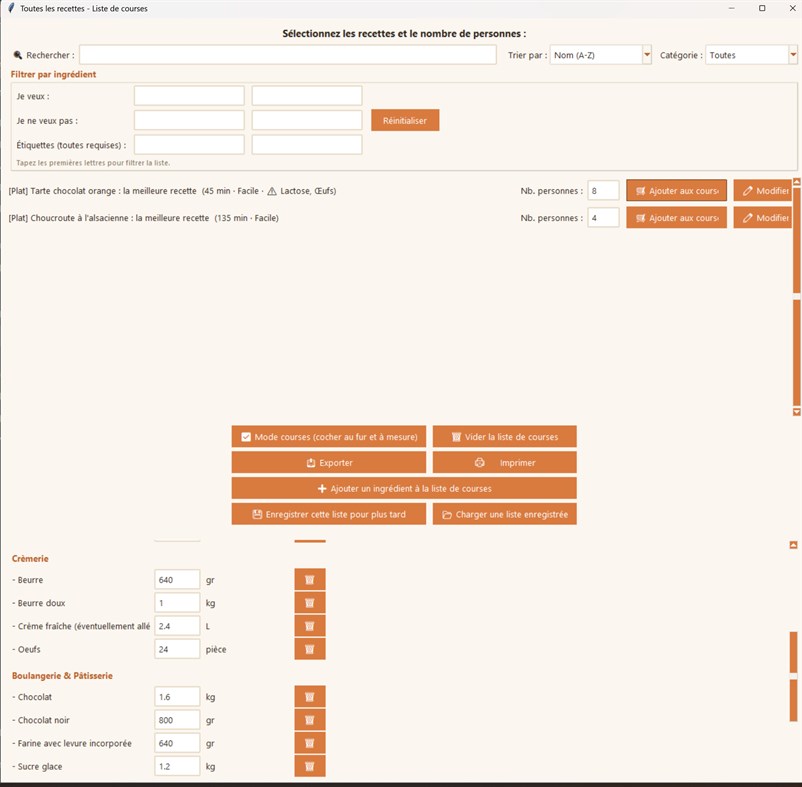Click the second Je ne veux pas field
The height and width of the screenshot is (787, 802).
pyautogui.click(x=307, y=120)
